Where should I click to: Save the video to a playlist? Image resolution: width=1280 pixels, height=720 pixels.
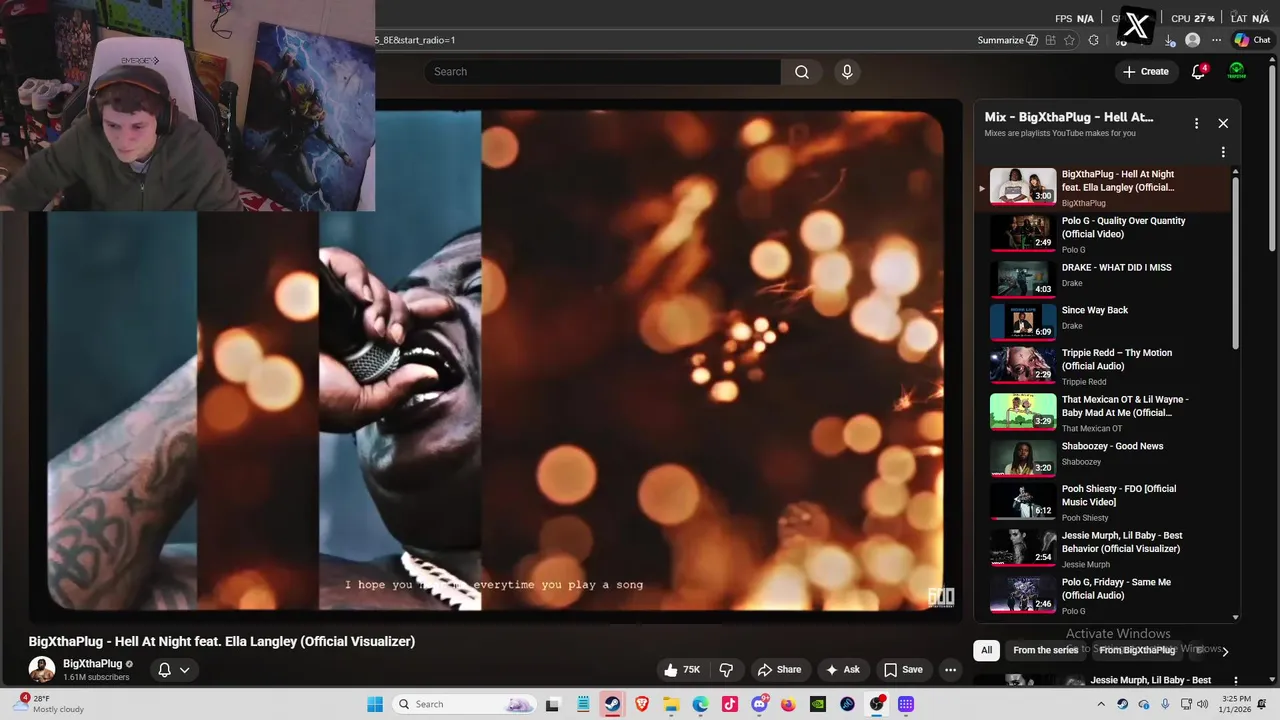(x=903, y=670)
